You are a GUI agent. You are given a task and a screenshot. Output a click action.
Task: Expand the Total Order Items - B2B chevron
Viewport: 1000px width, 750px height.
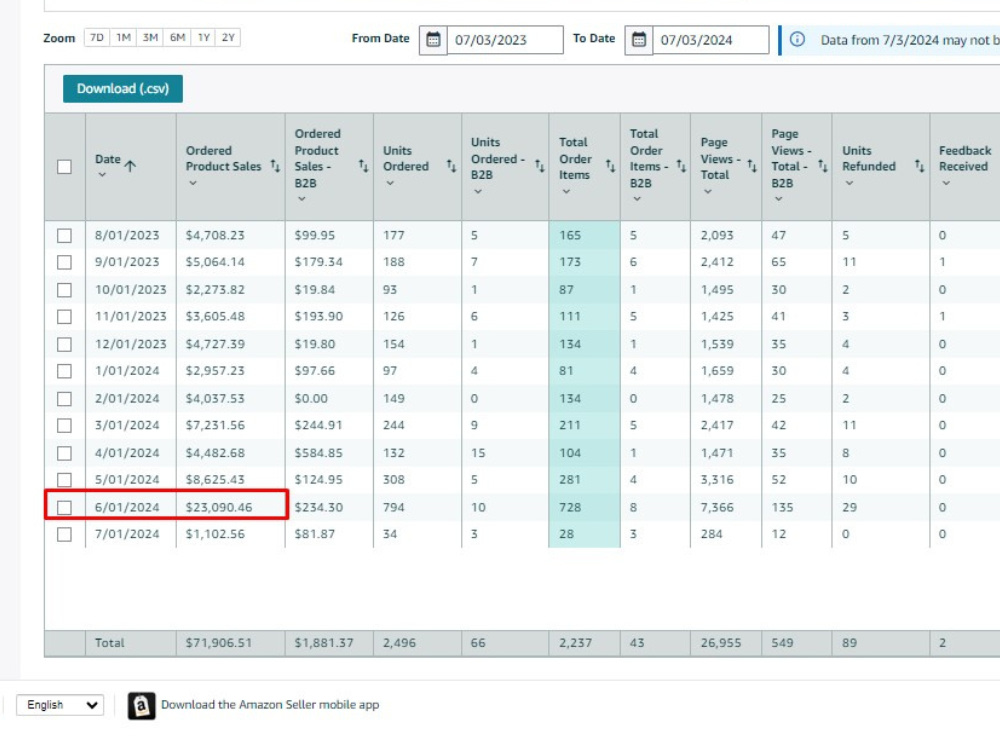[x=636, y=199]
